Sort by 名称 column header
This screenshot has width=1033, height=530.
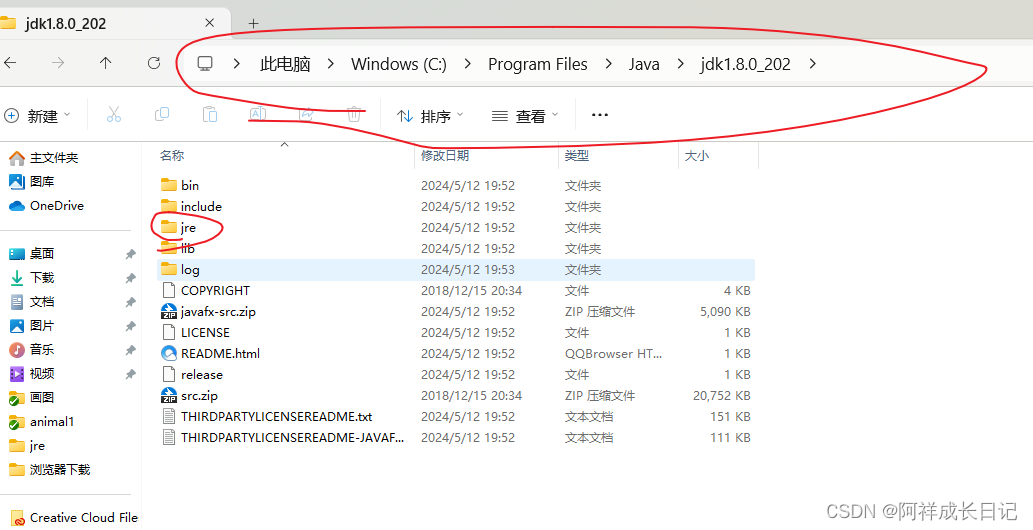coord(172,156)
